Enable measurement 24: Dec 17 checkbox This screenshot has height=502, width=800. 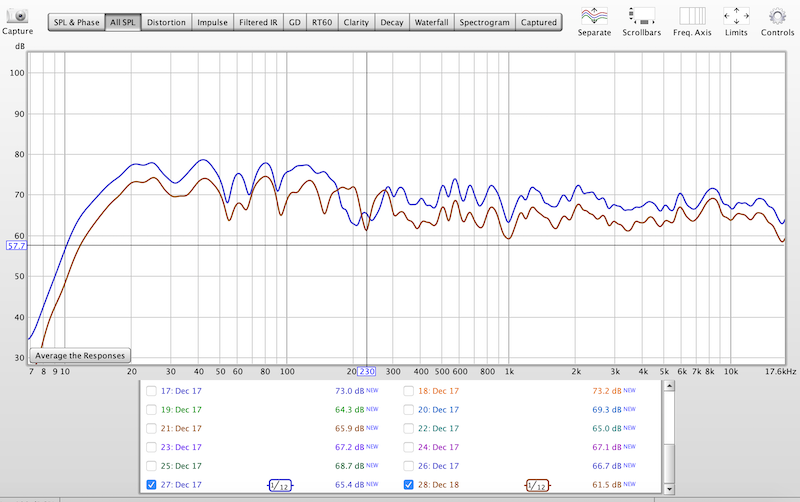408,447
